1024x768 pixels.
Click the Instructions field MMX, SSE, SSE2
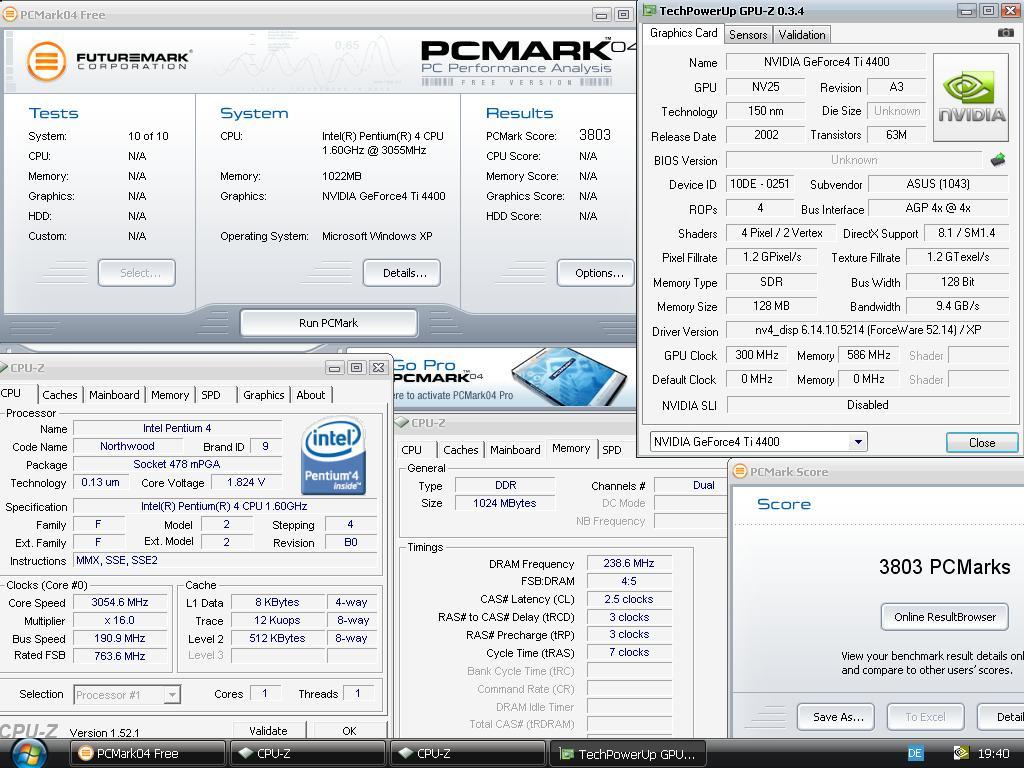224,560
